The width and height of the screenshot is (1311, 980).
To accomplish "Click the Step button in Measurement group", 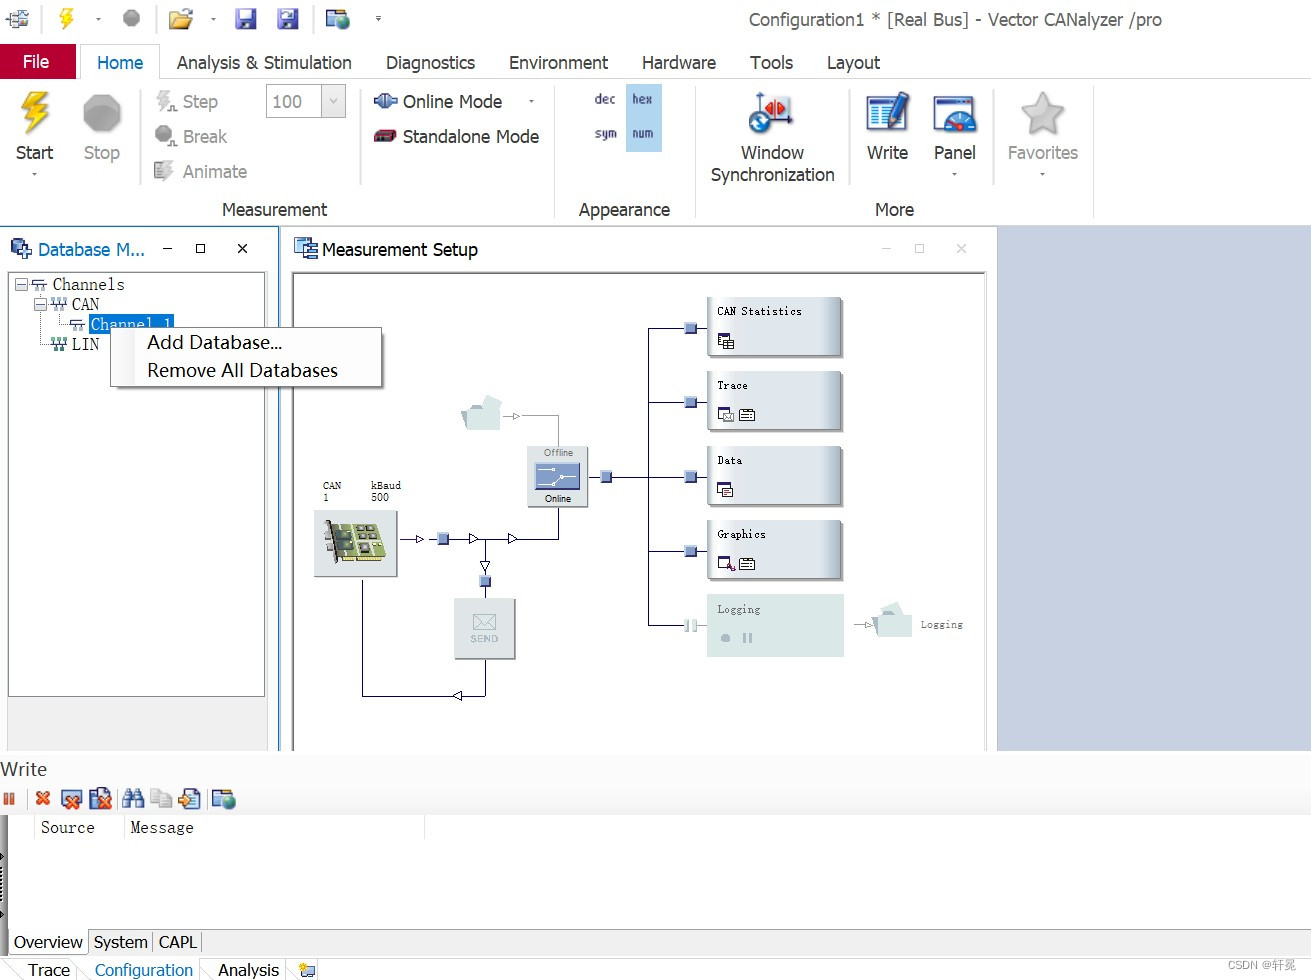I will coord(187,101).
